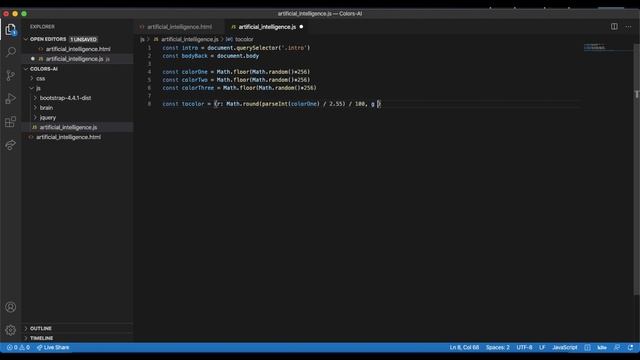Viewport: 640px width, 360px height.
Task: Open artificial_intelligence.html in the file tree
Action: (68, 137)
